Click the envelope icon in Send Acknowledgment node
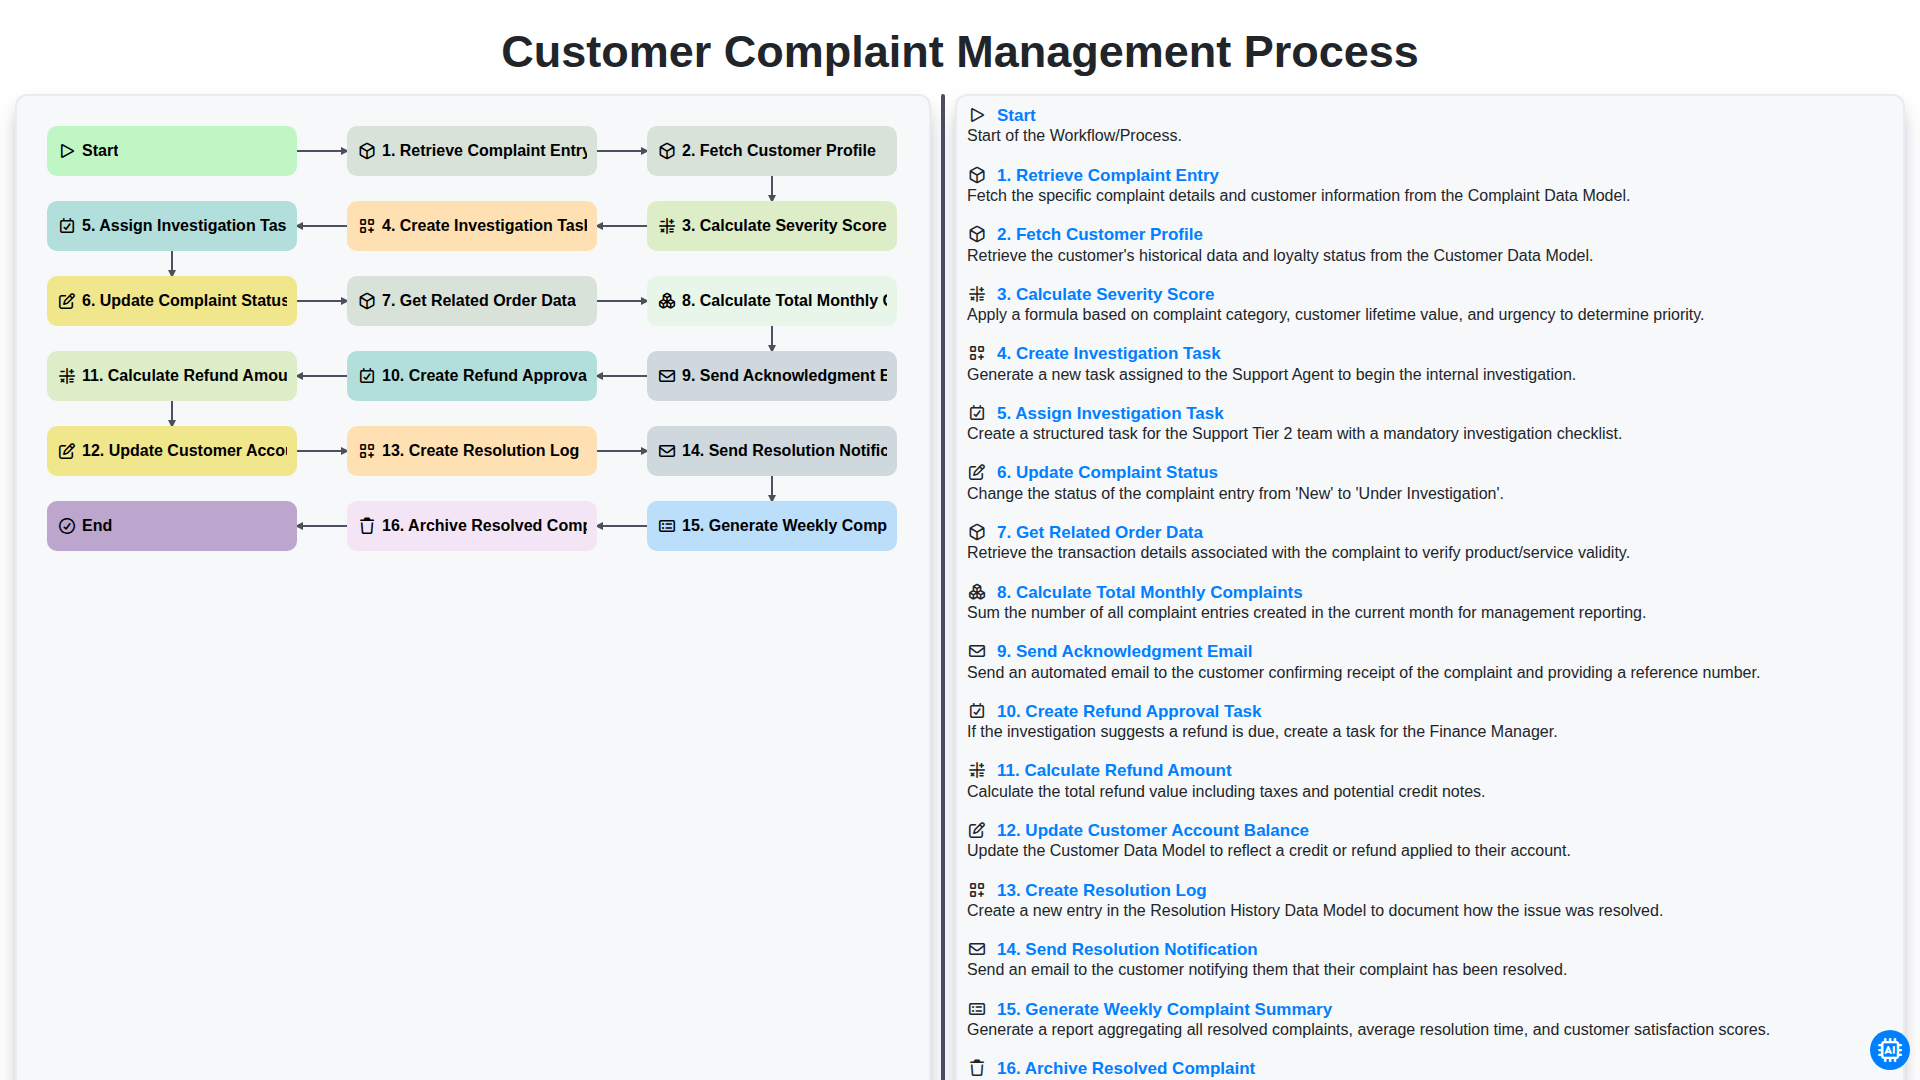Viewport: 1920px width, 1080px height. coord(667,376)
